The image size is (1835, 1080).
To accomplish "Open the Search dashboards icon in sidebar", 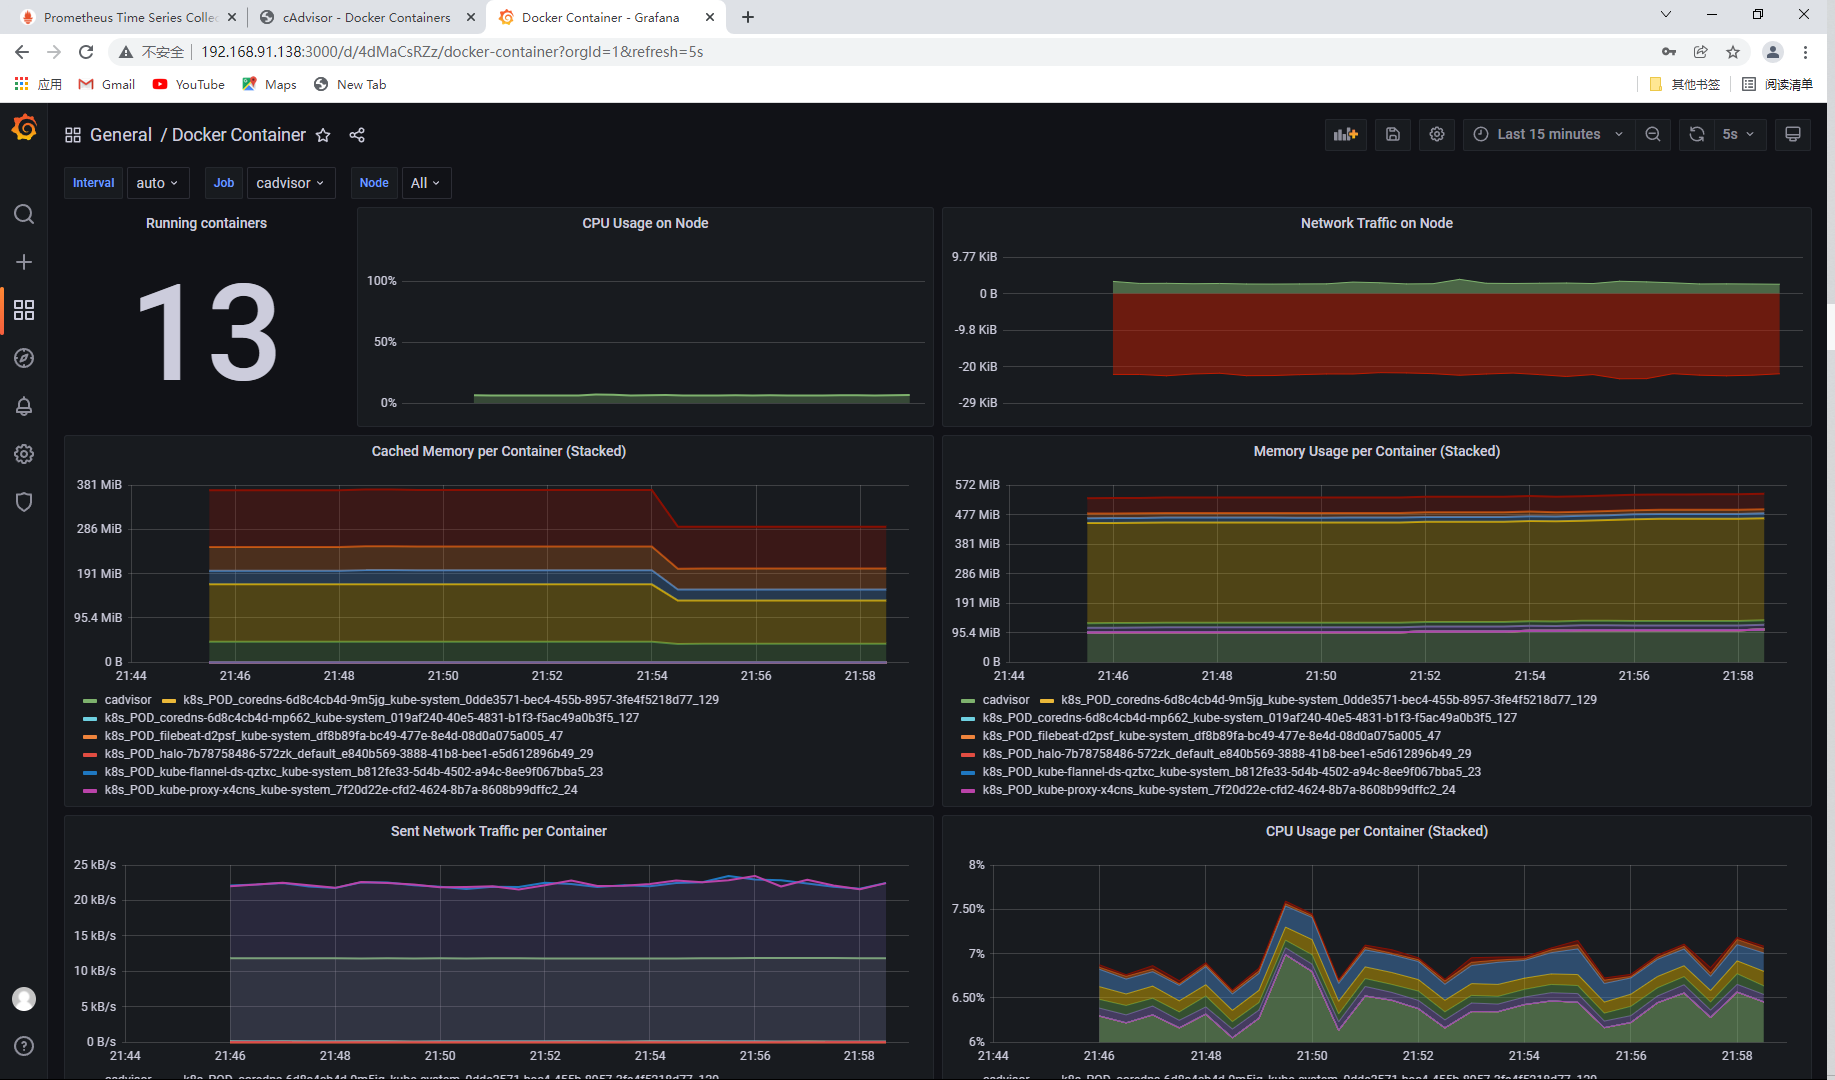I will coord(24,214).
